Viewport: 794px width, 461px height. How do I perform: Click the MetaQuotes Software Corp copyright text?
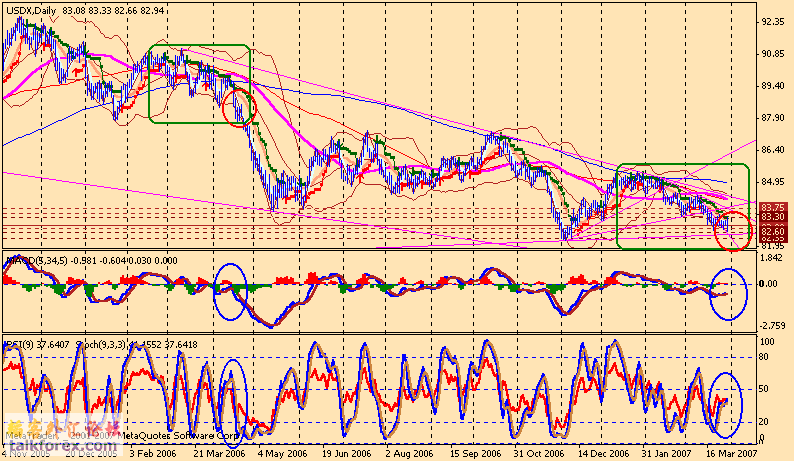pos(178,435)
